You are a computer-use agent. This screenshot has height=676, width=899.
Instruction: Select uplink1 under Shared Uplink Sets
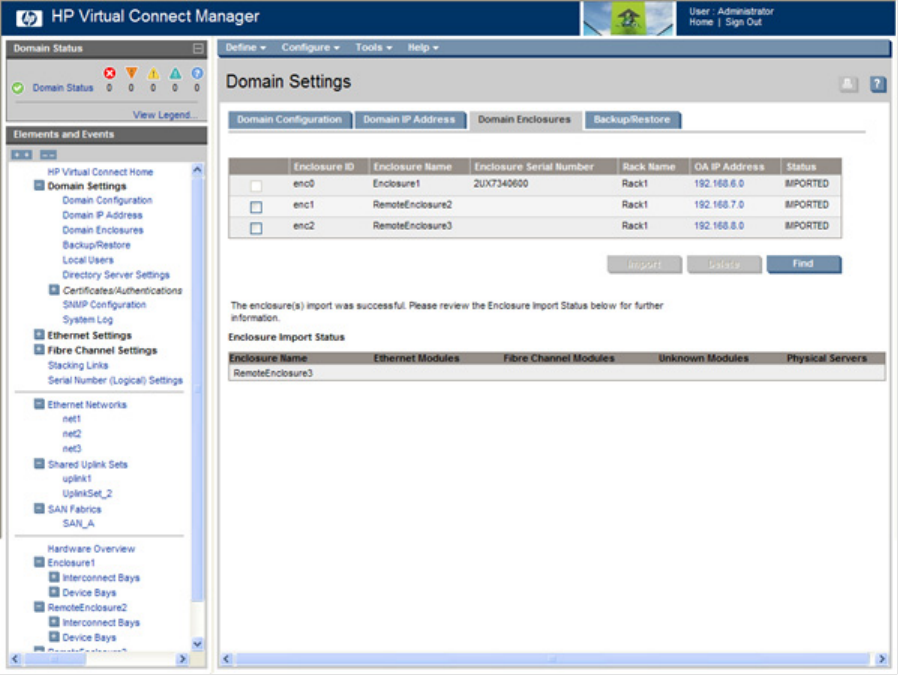(77, 479)
